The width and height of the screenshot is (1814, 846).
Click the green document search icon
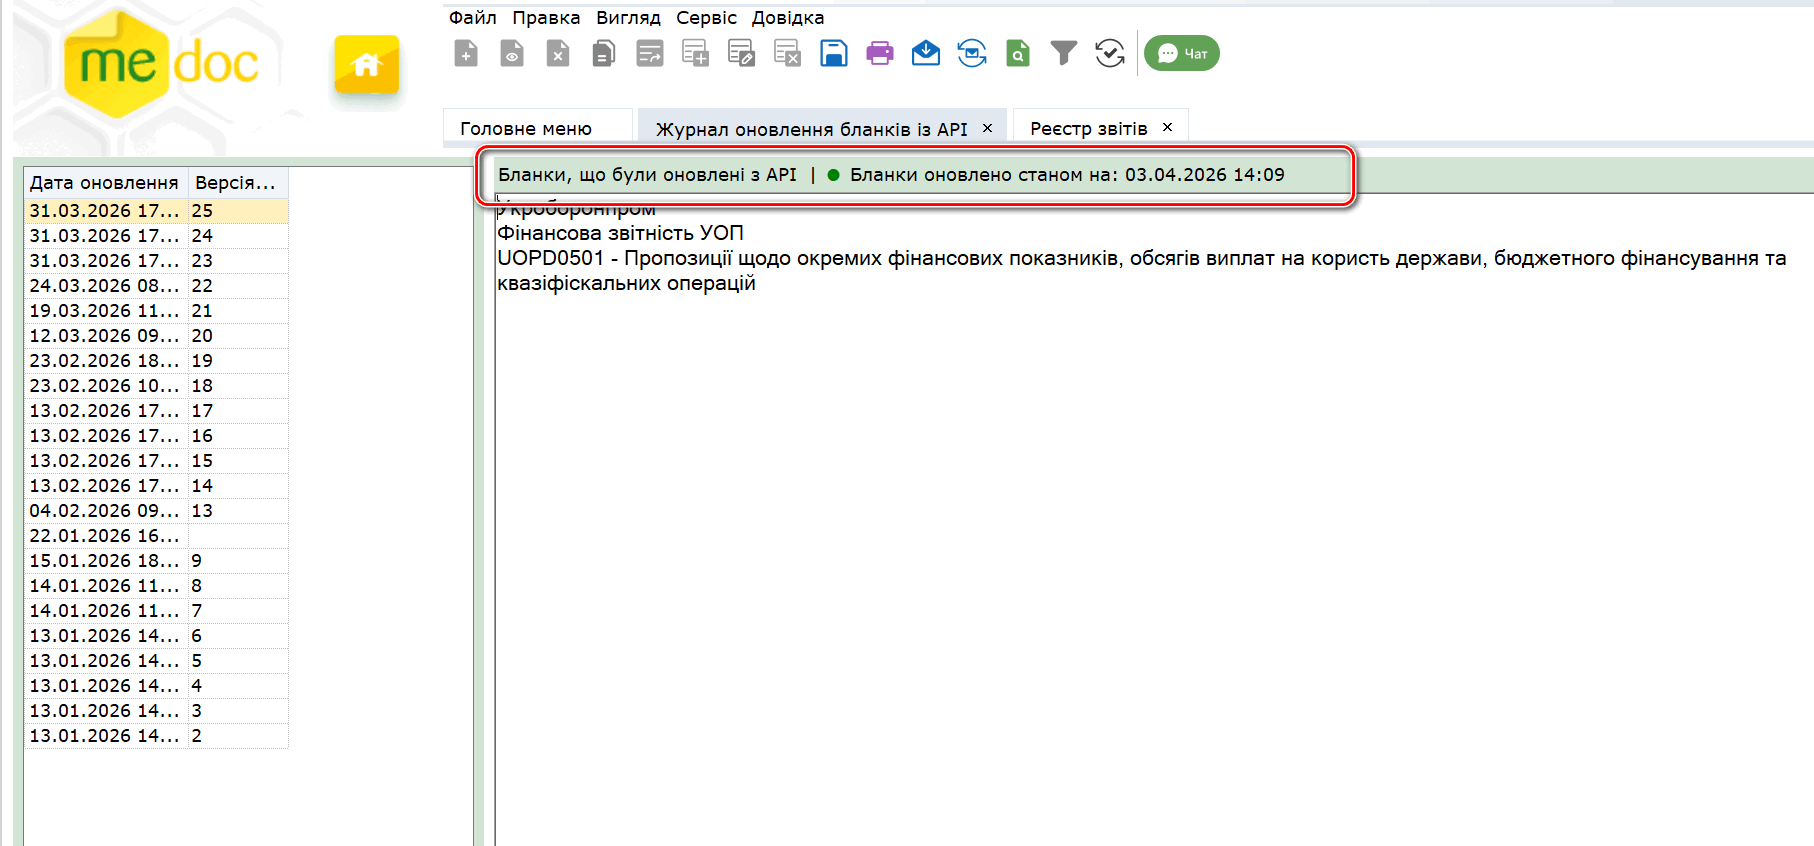pos(1018,53)
